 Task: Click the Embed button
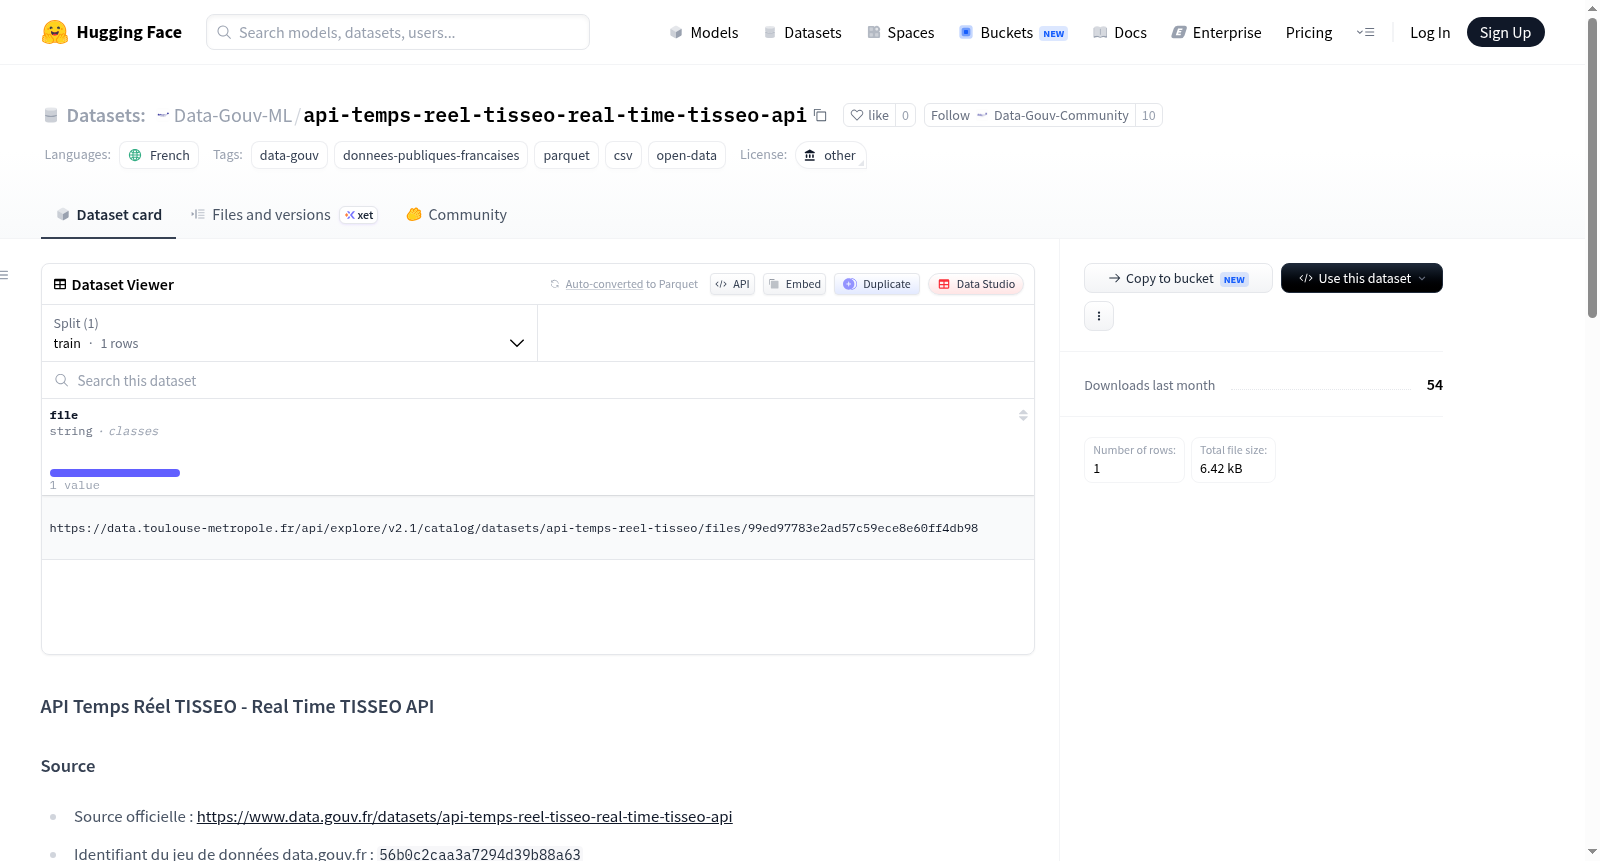point(794,284)
